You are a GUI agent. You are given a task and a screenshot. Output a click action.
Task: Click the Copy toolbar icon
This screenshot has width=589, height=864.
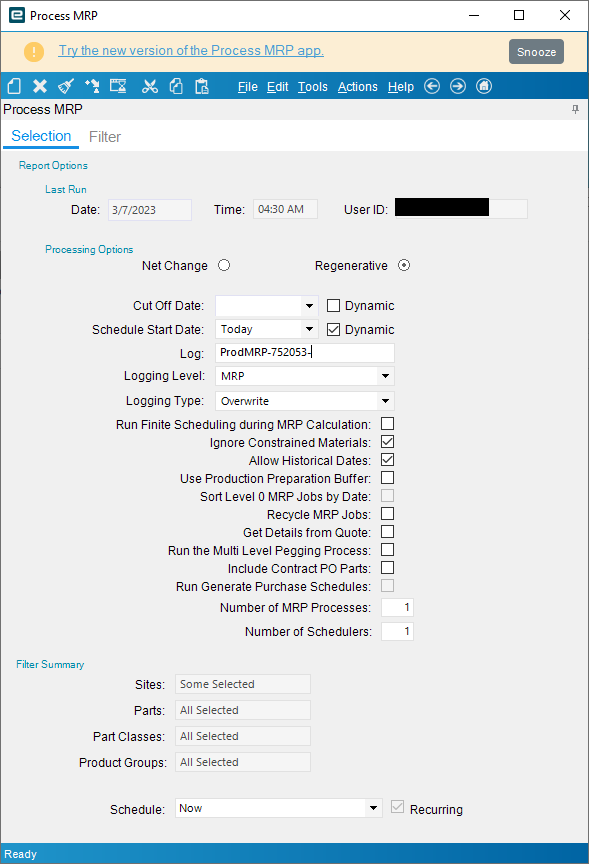pyautogui.click(x=176, y=86)
